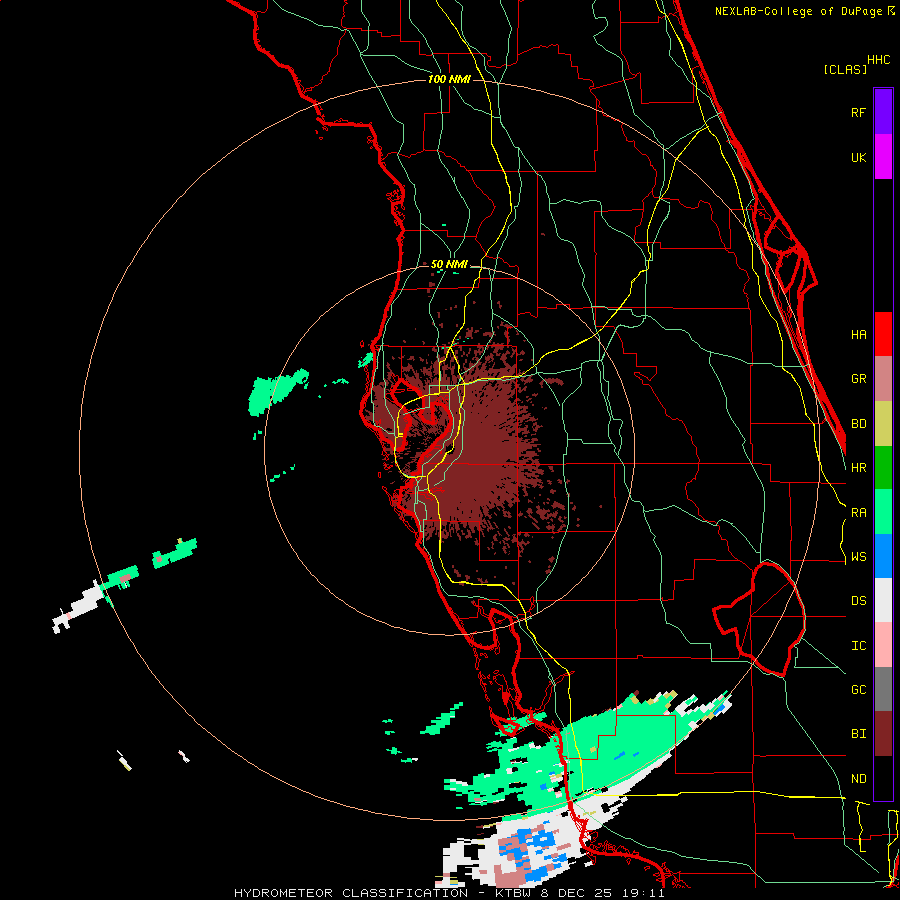Click the RA legend label
Viewport: 900px width, 900px height.
tap(858, 513)
